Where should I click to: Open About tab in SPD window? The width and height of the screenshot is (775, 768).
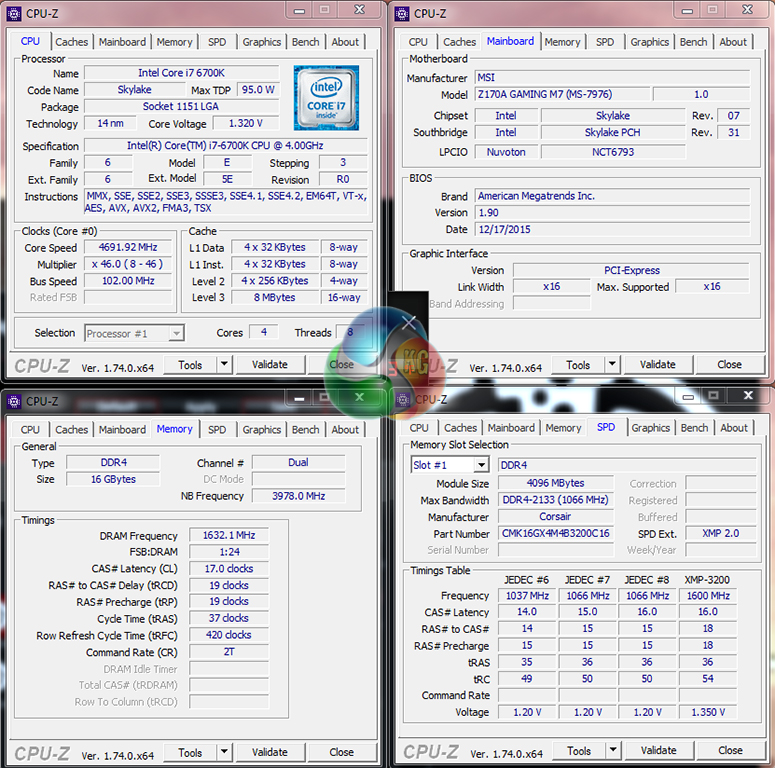[x=734, y=428]
